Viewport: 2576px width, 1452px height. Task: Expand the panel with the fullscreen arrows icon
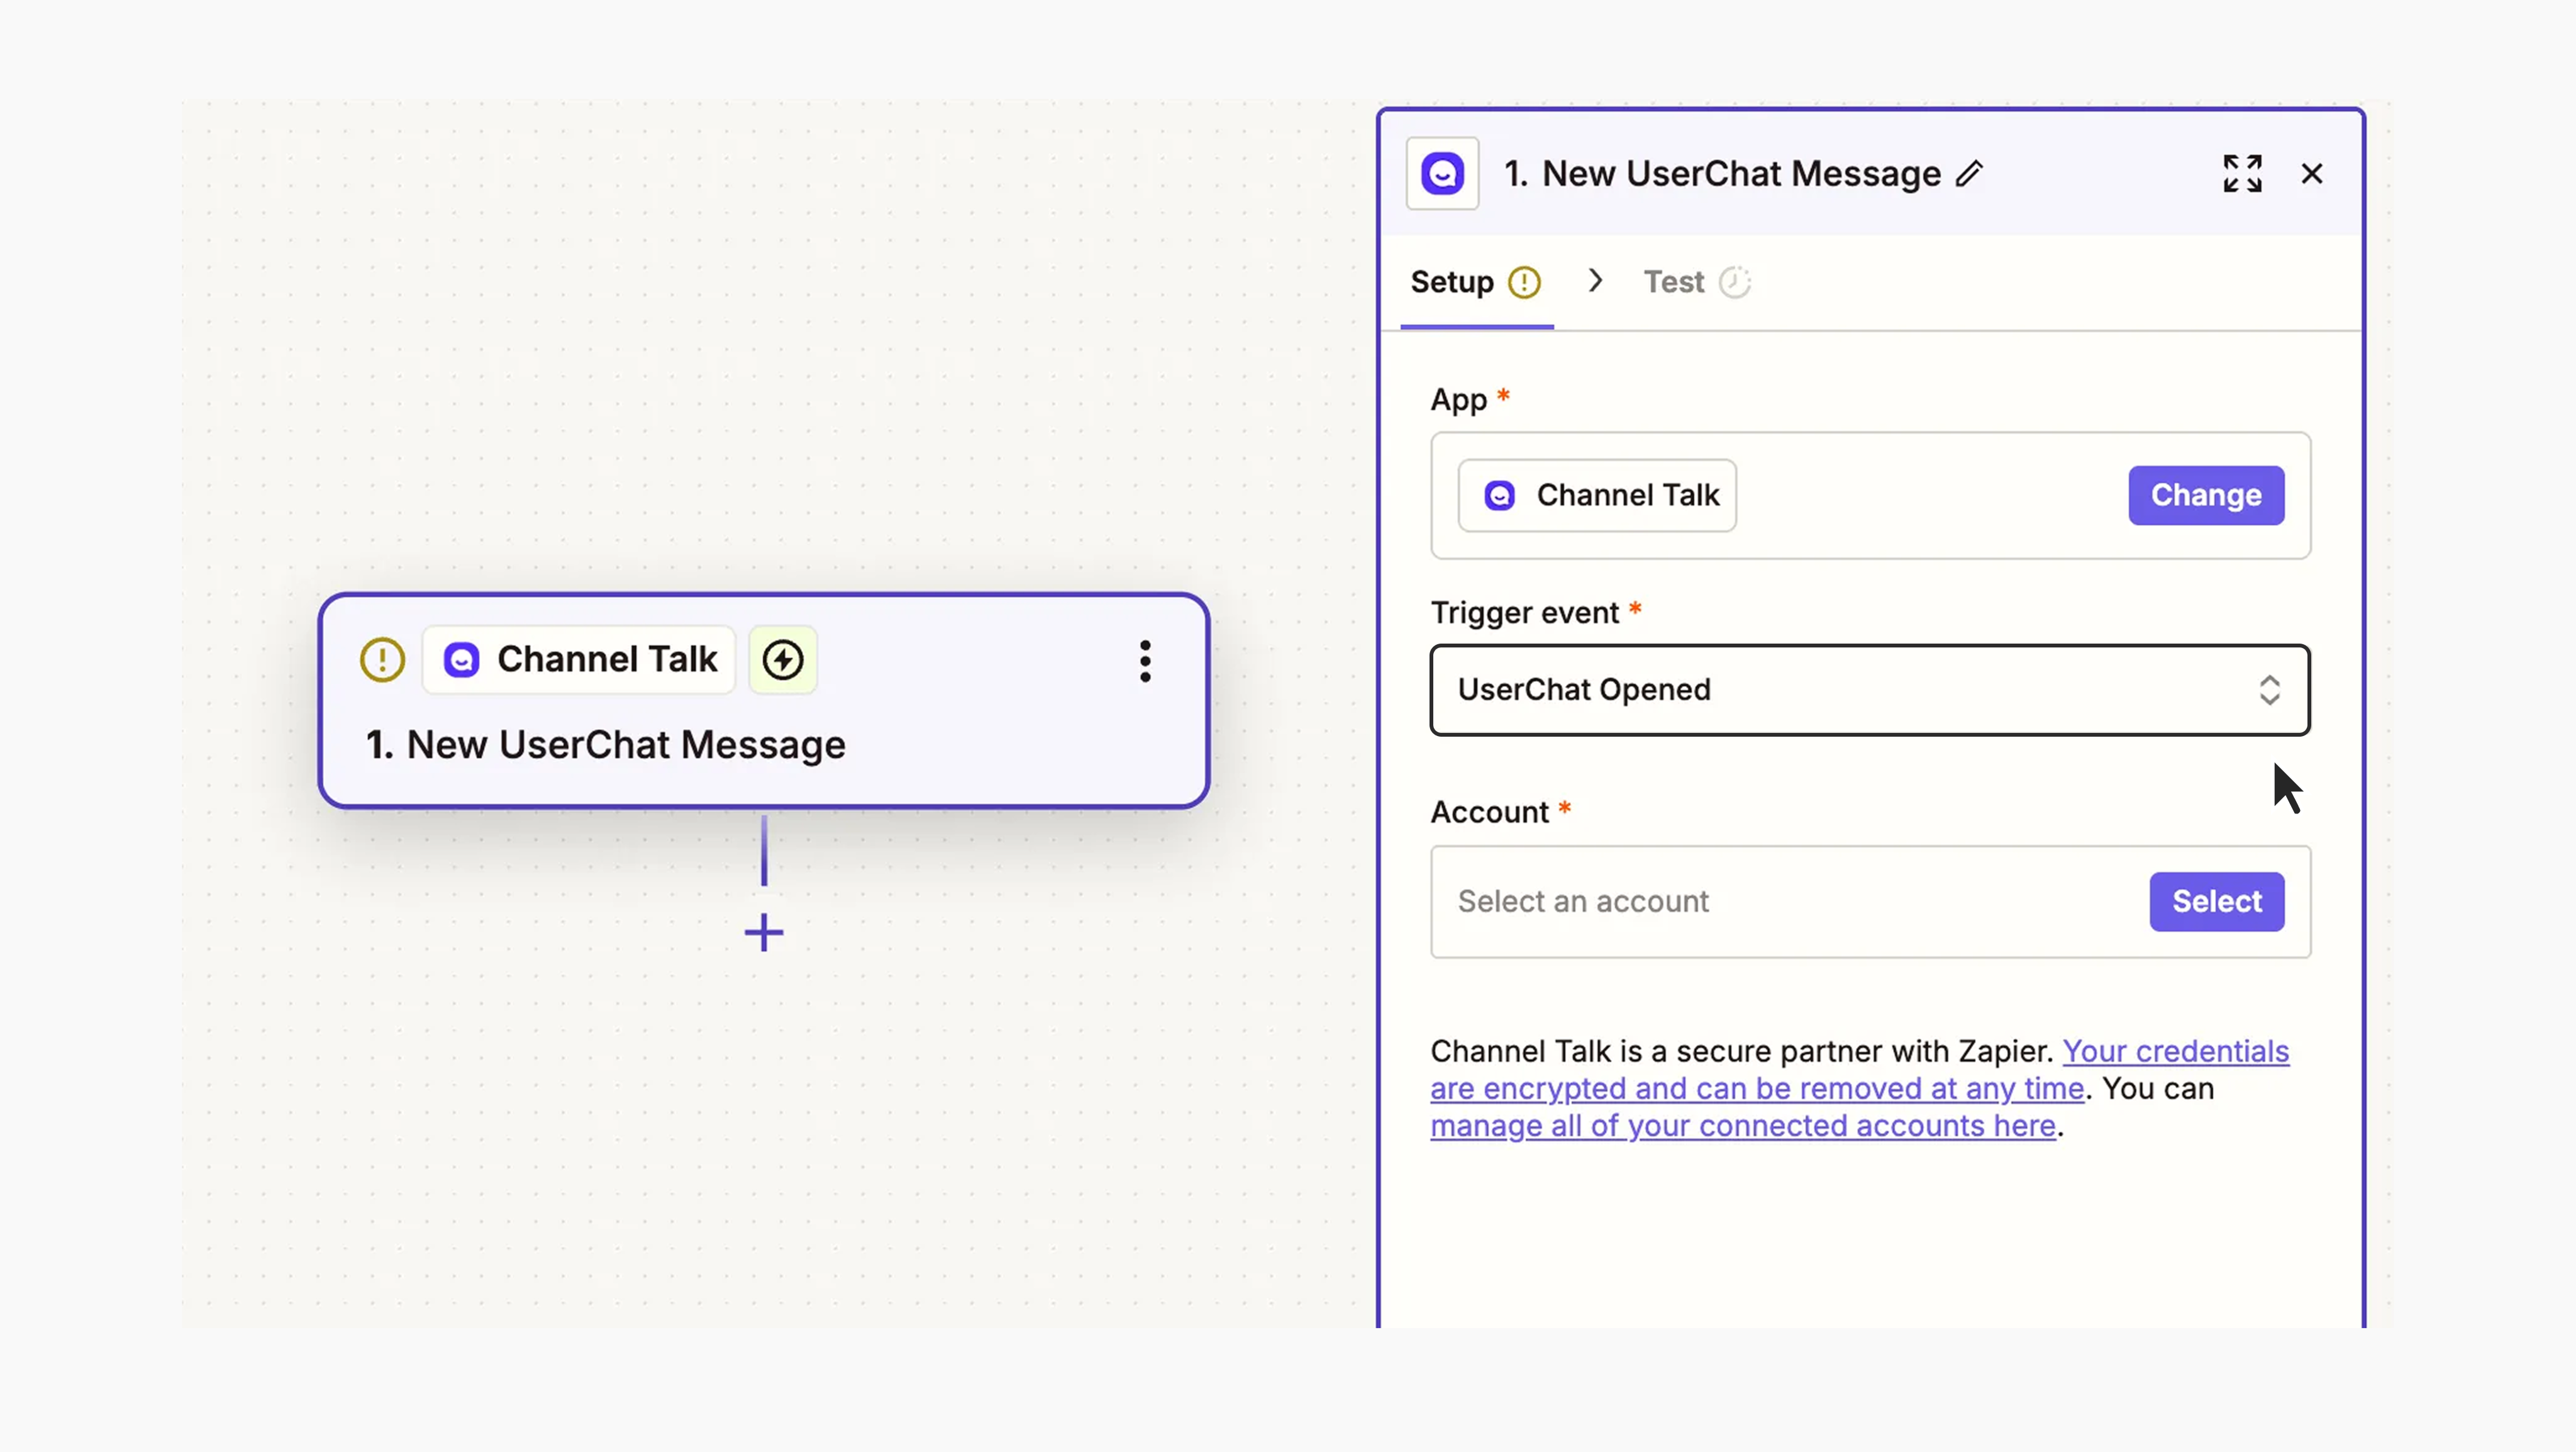(2242, 174)
